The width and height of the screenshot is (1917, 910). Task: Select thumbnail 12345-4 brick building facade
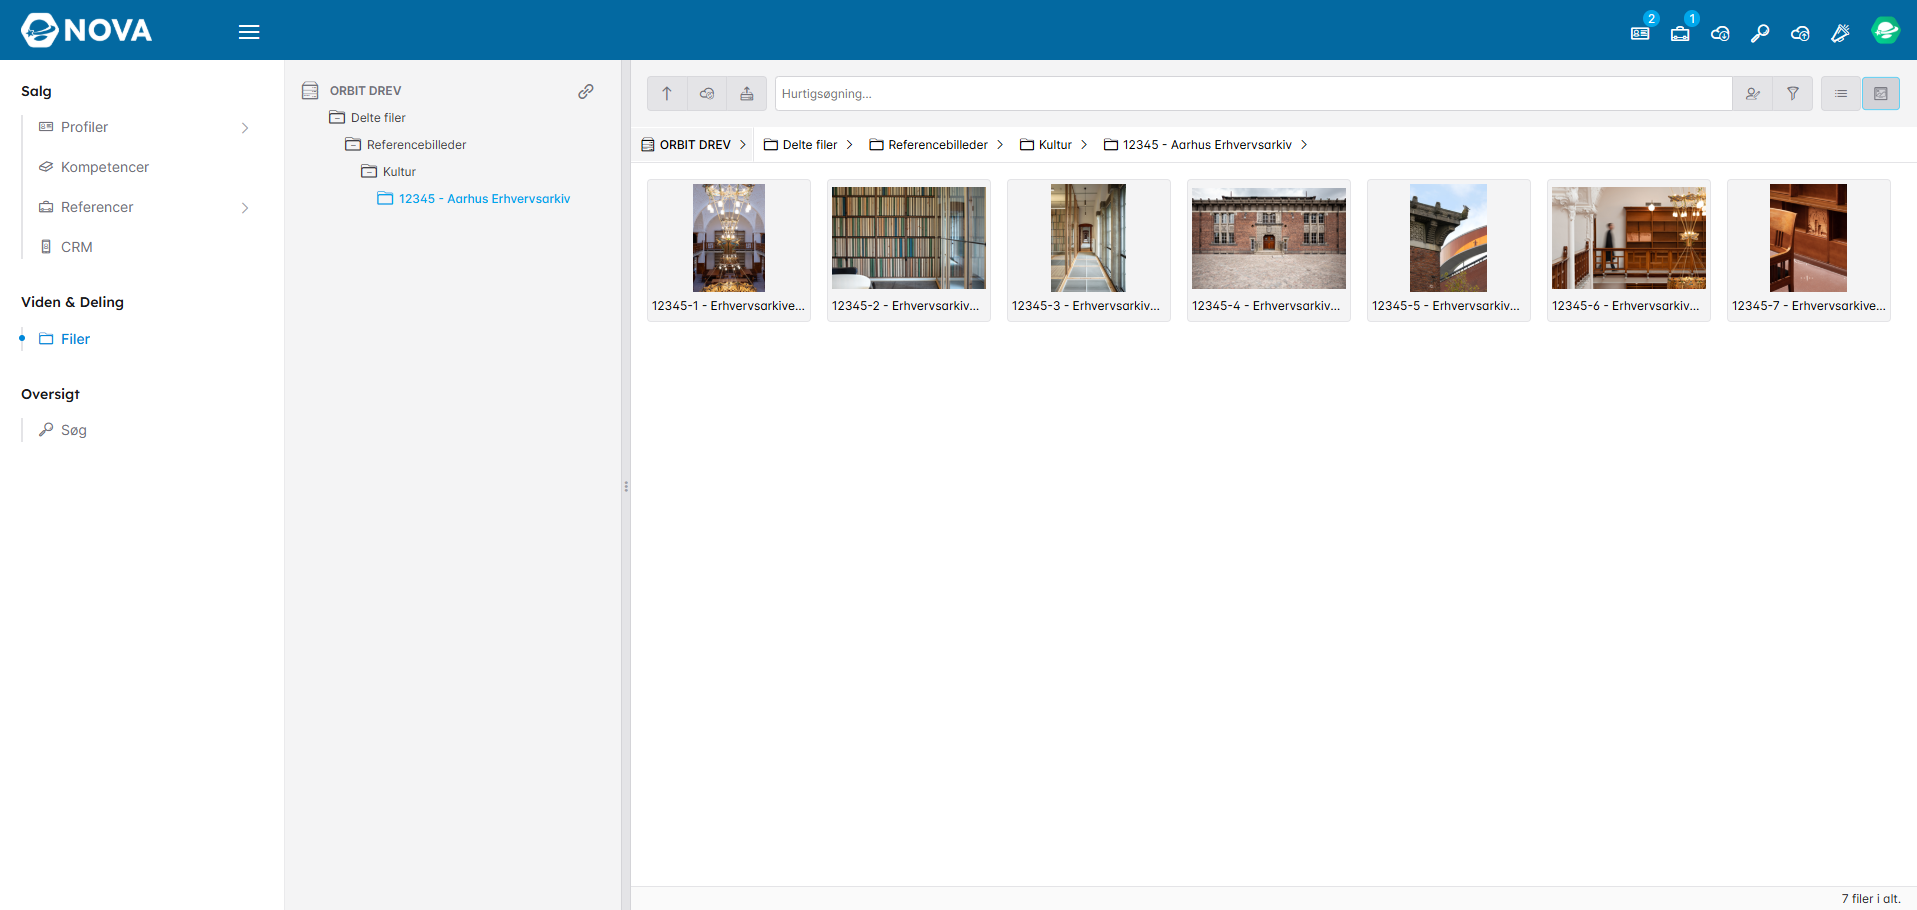[x=1269, y=250]
